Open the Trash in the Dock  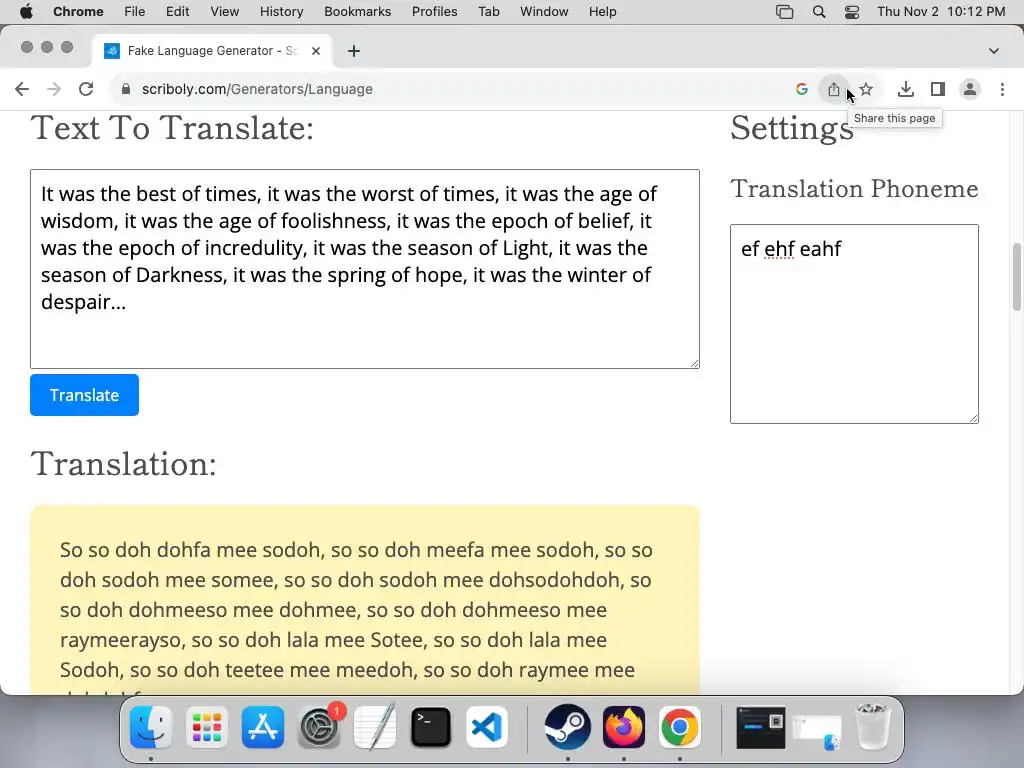click(x=873, y=726)
